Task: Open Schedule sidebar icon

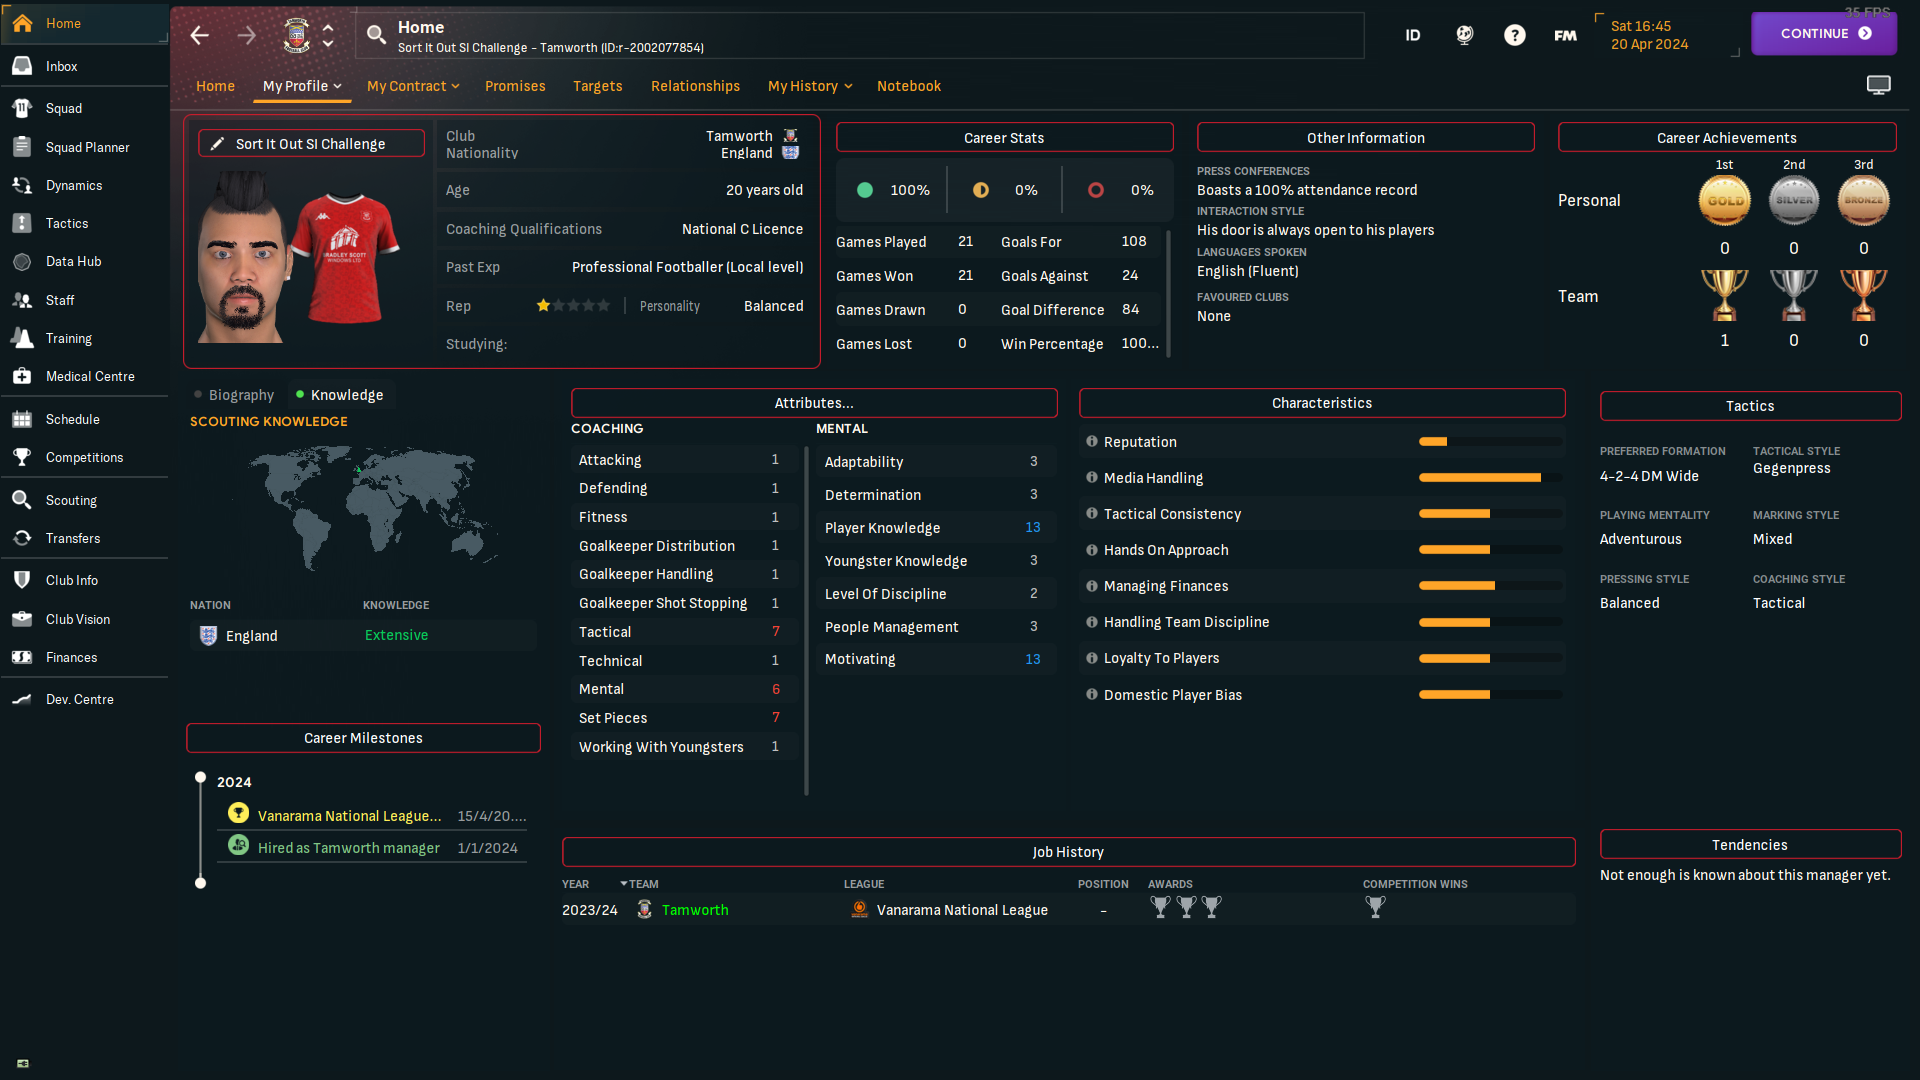Action: click(22, 419)
